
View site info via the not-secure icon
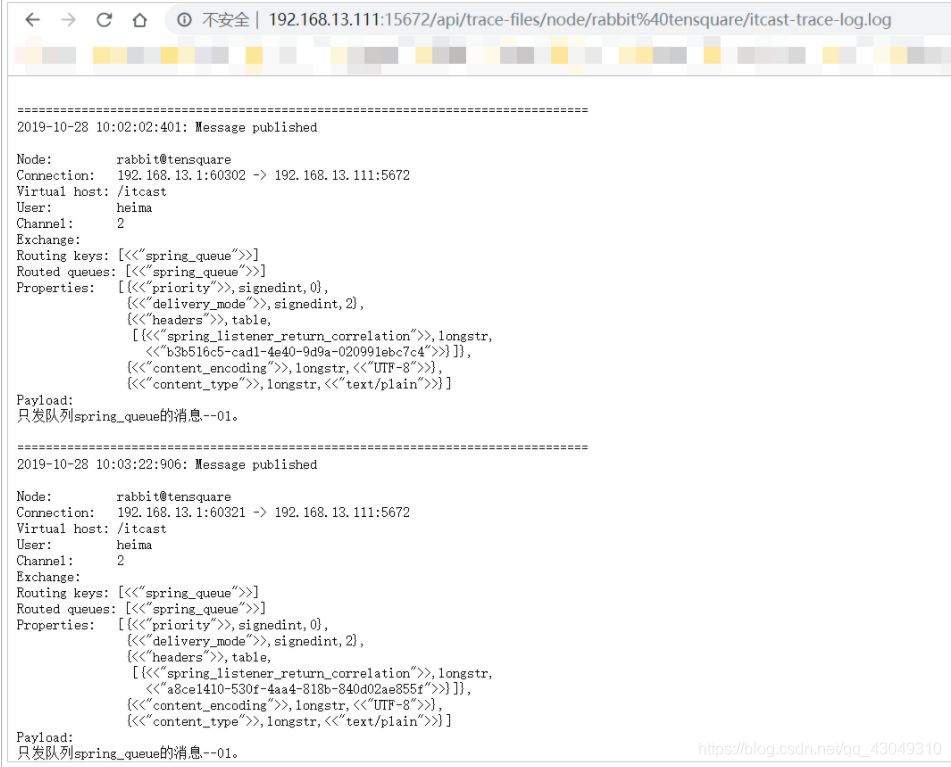coord(184,20)
